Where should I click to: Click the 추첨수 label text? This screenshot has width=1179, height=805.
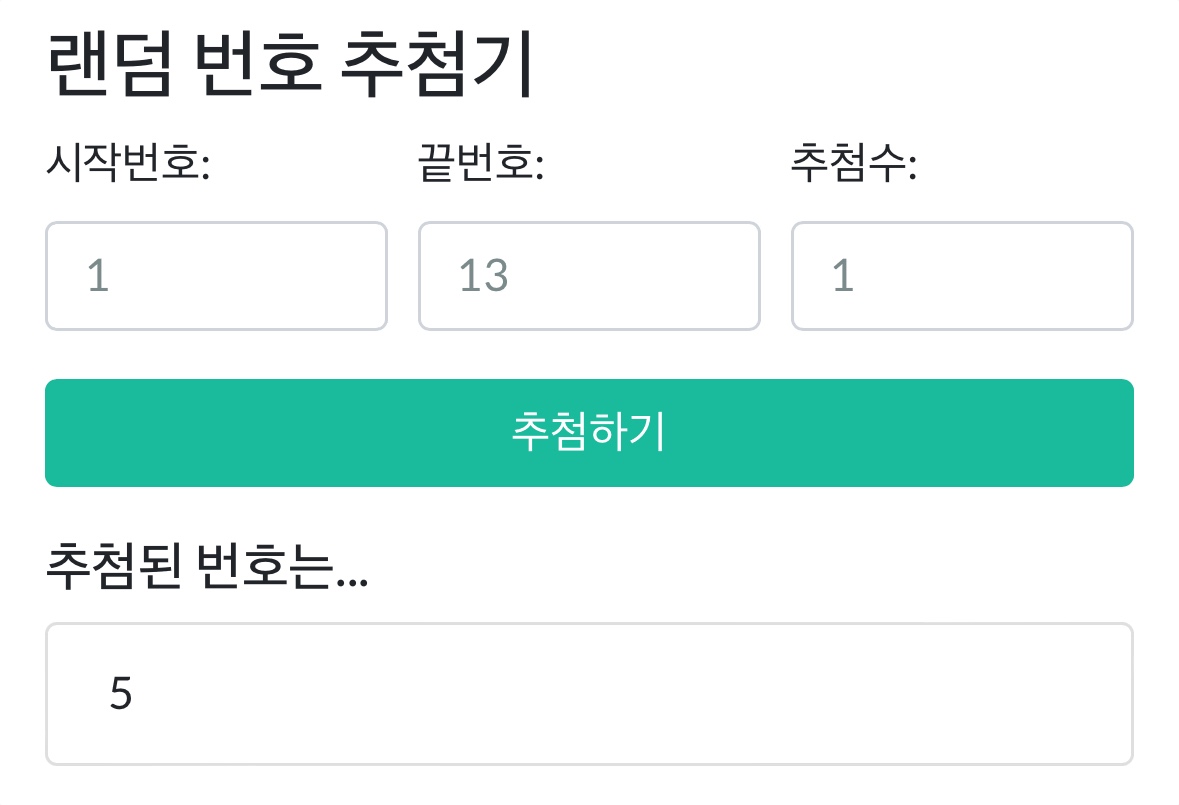pyautogui.click(x=854, y=164)
